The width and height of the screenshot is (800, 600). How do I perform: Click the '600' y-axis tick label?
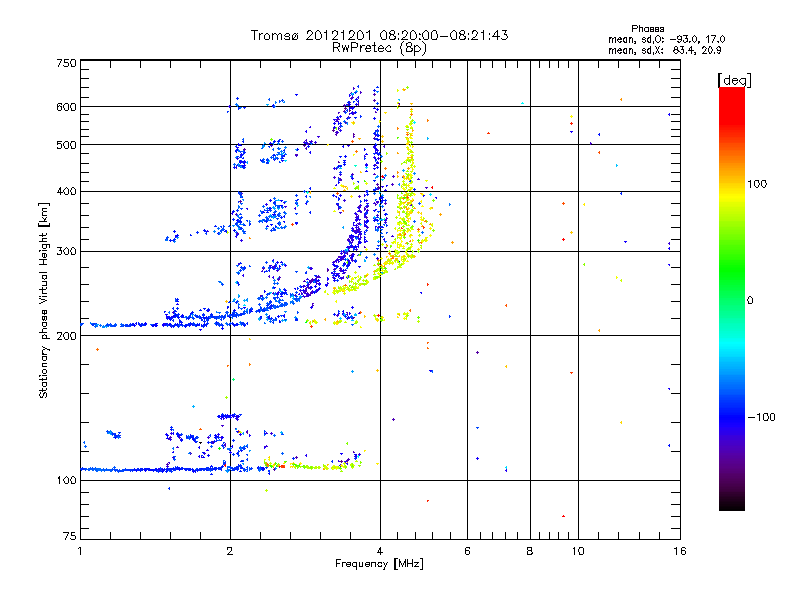(x=67, y=107)
